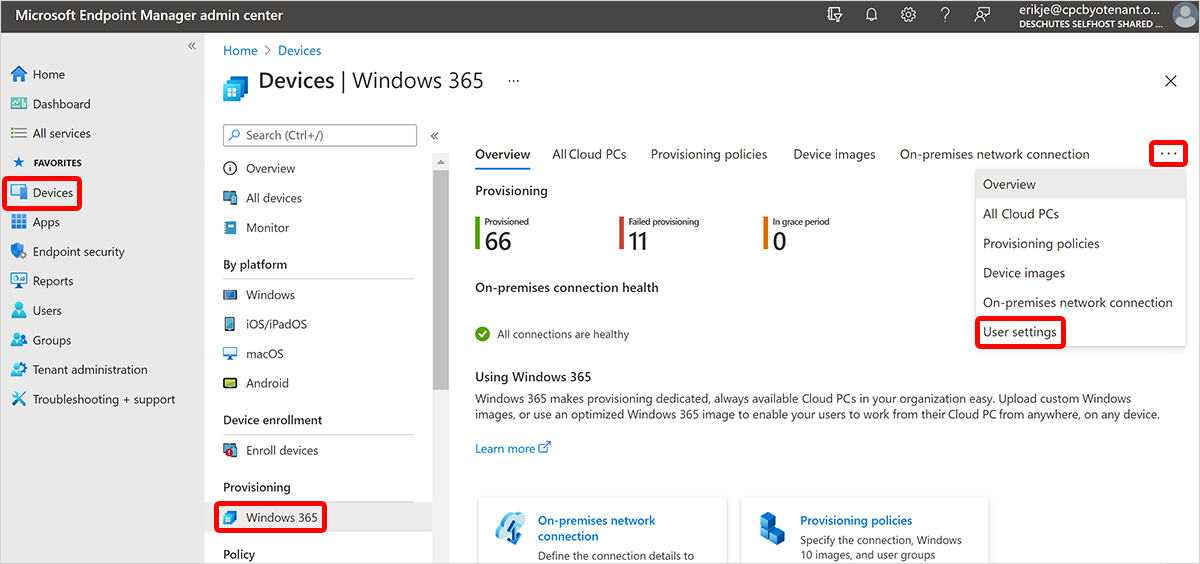1200x564 pixels.
Task: Switch to On-premises network connection tab
Action: (995, 154)
